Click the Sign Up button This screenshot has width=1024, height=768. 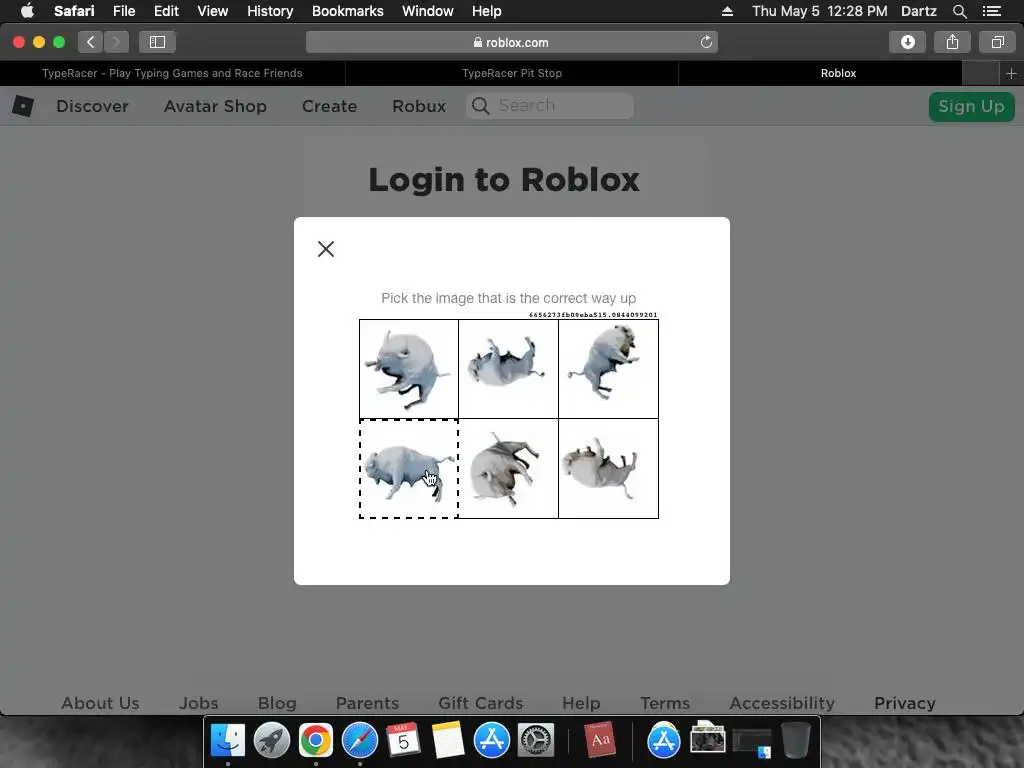[971, 106]
